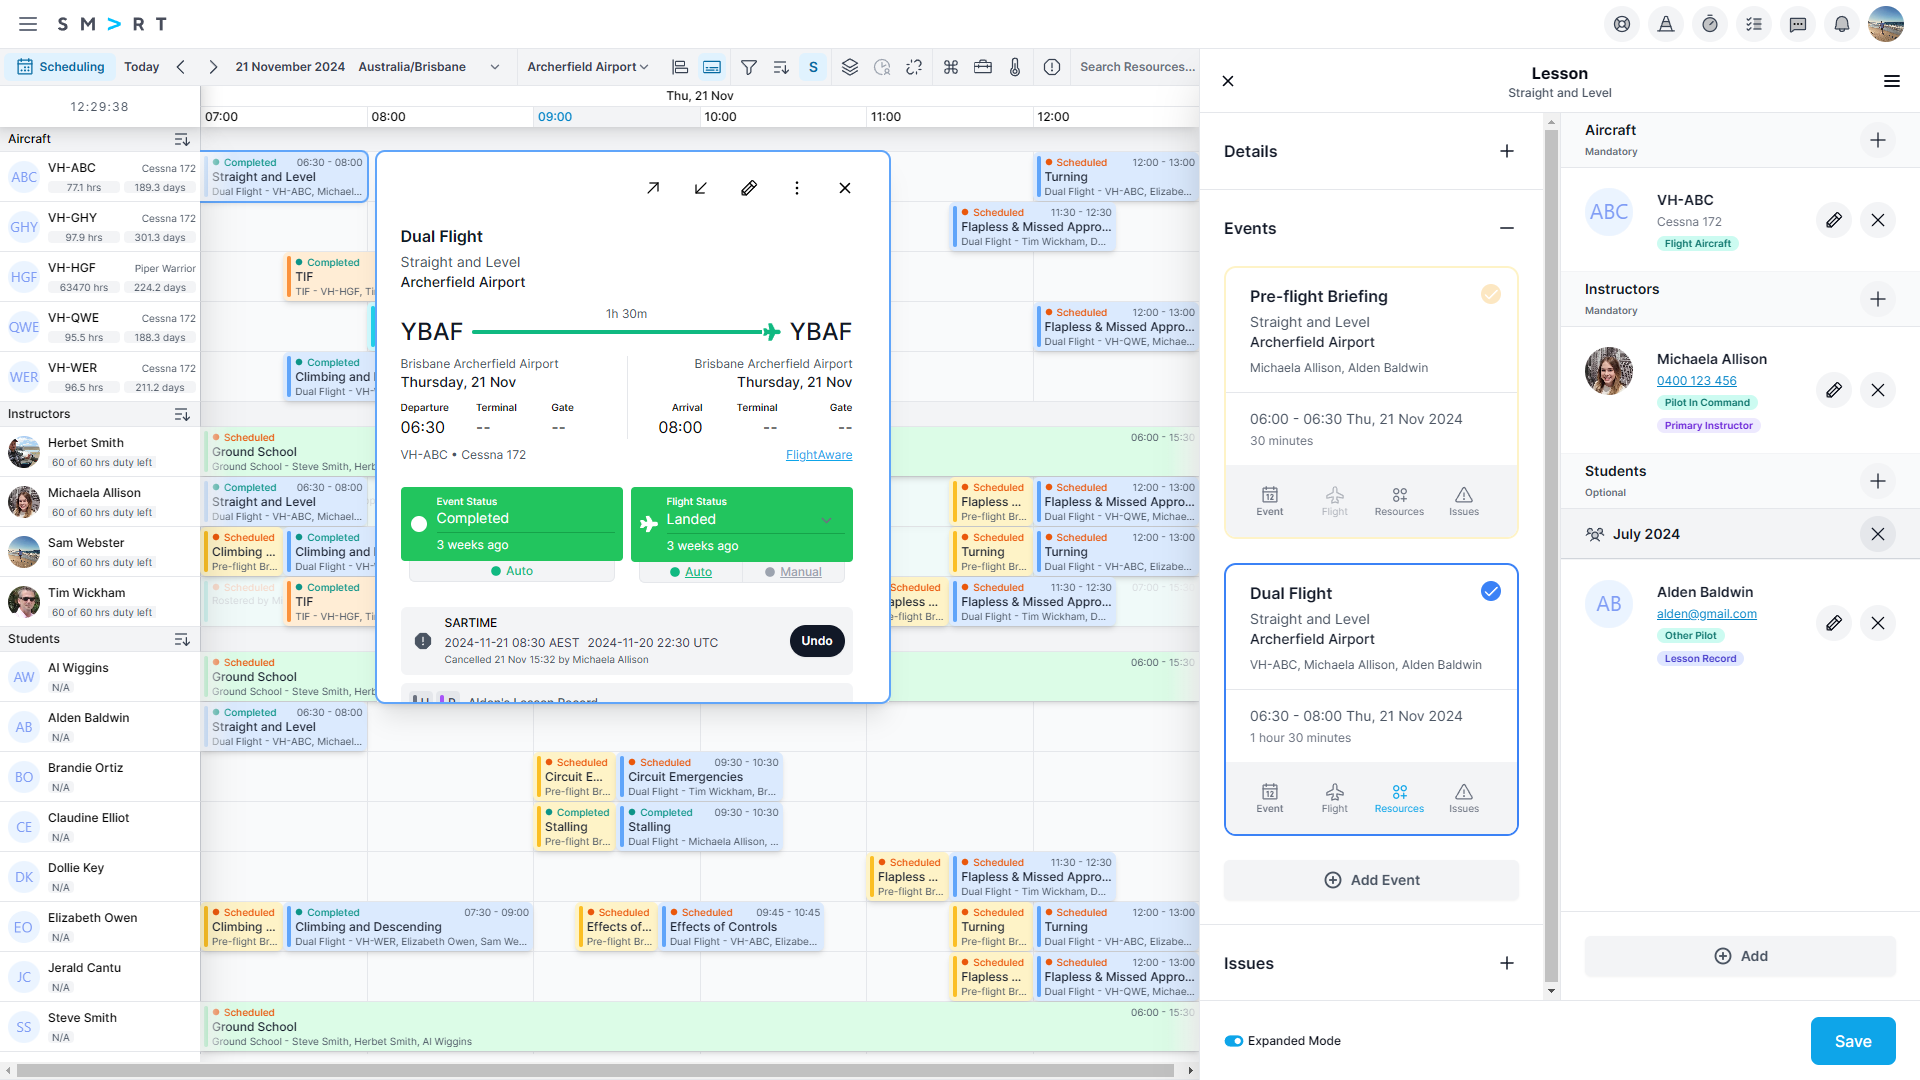Screen dimensions: 1920x1080
Task: Click the Save button
Action: (x=1852, y=1041)
